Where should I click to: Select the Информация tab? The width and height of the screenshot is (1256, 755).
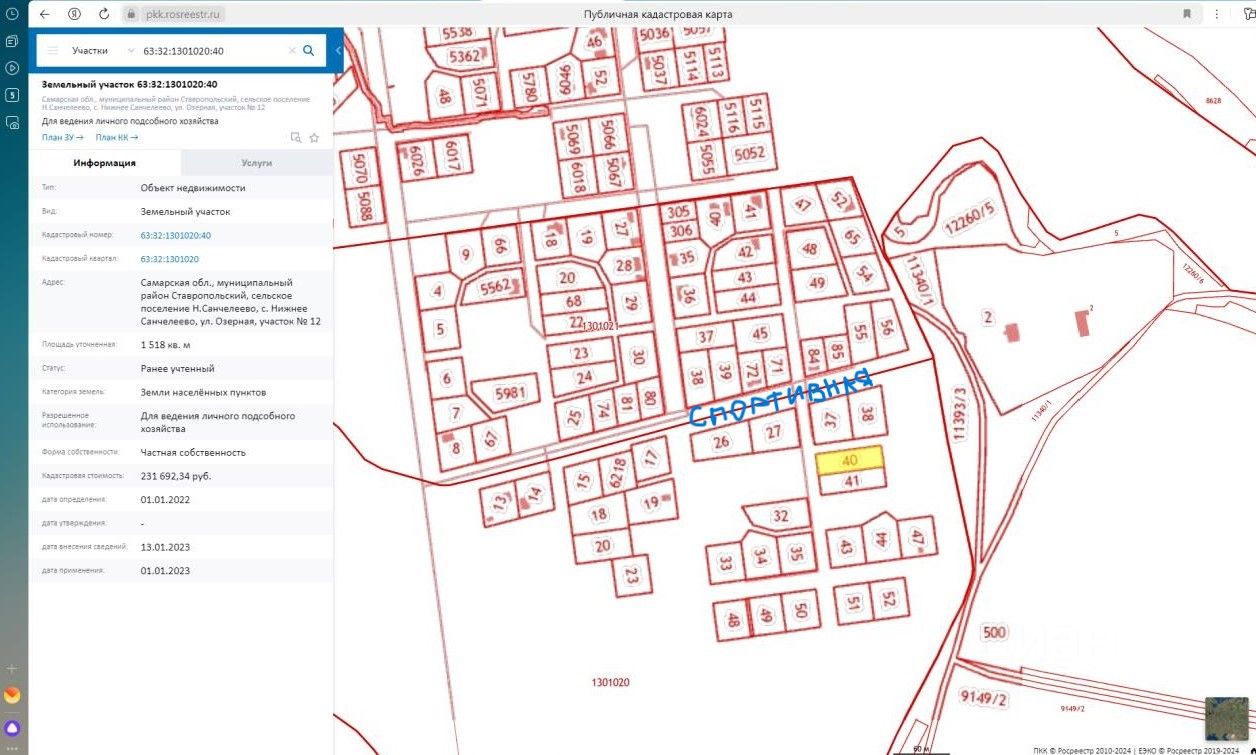105,163
